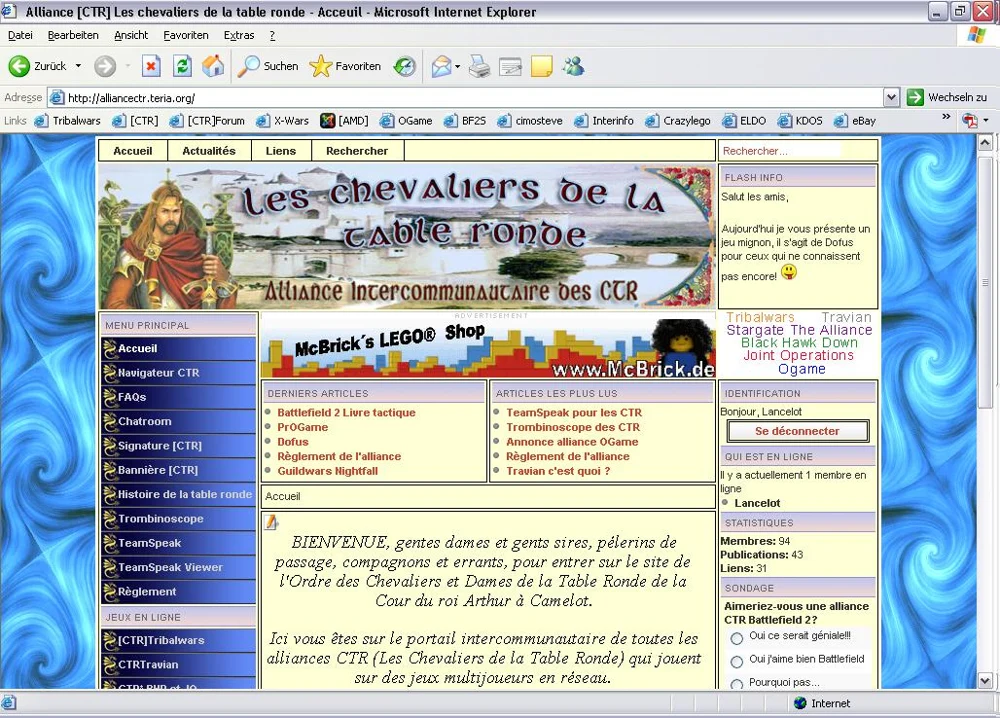The width and height of the screenshot is (1000, 718).
Task: Open the PDF toolbar dropdown arrow
Action: 986,121
